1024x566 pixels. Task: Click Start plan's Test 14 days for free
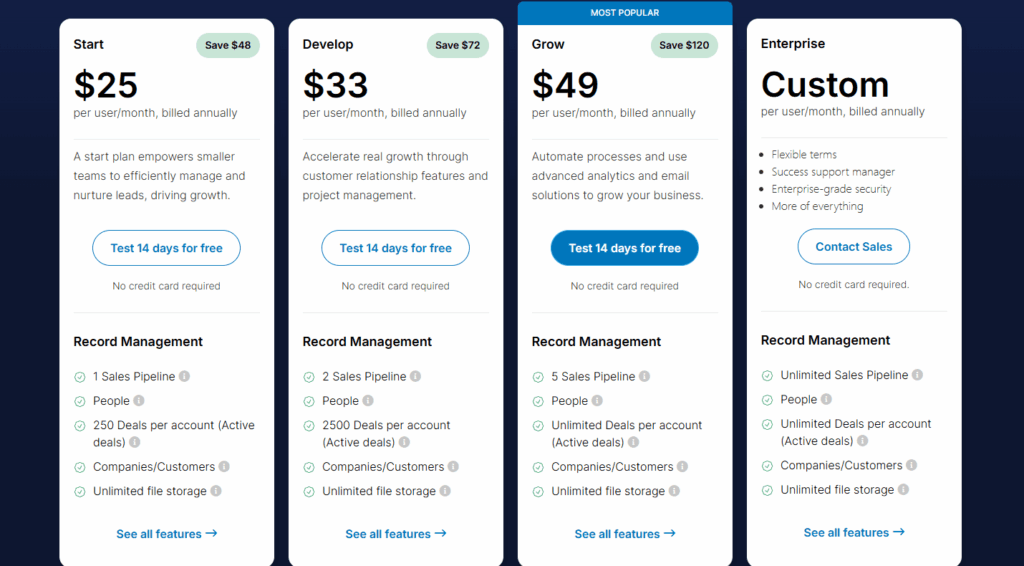[x=166, y=248]
